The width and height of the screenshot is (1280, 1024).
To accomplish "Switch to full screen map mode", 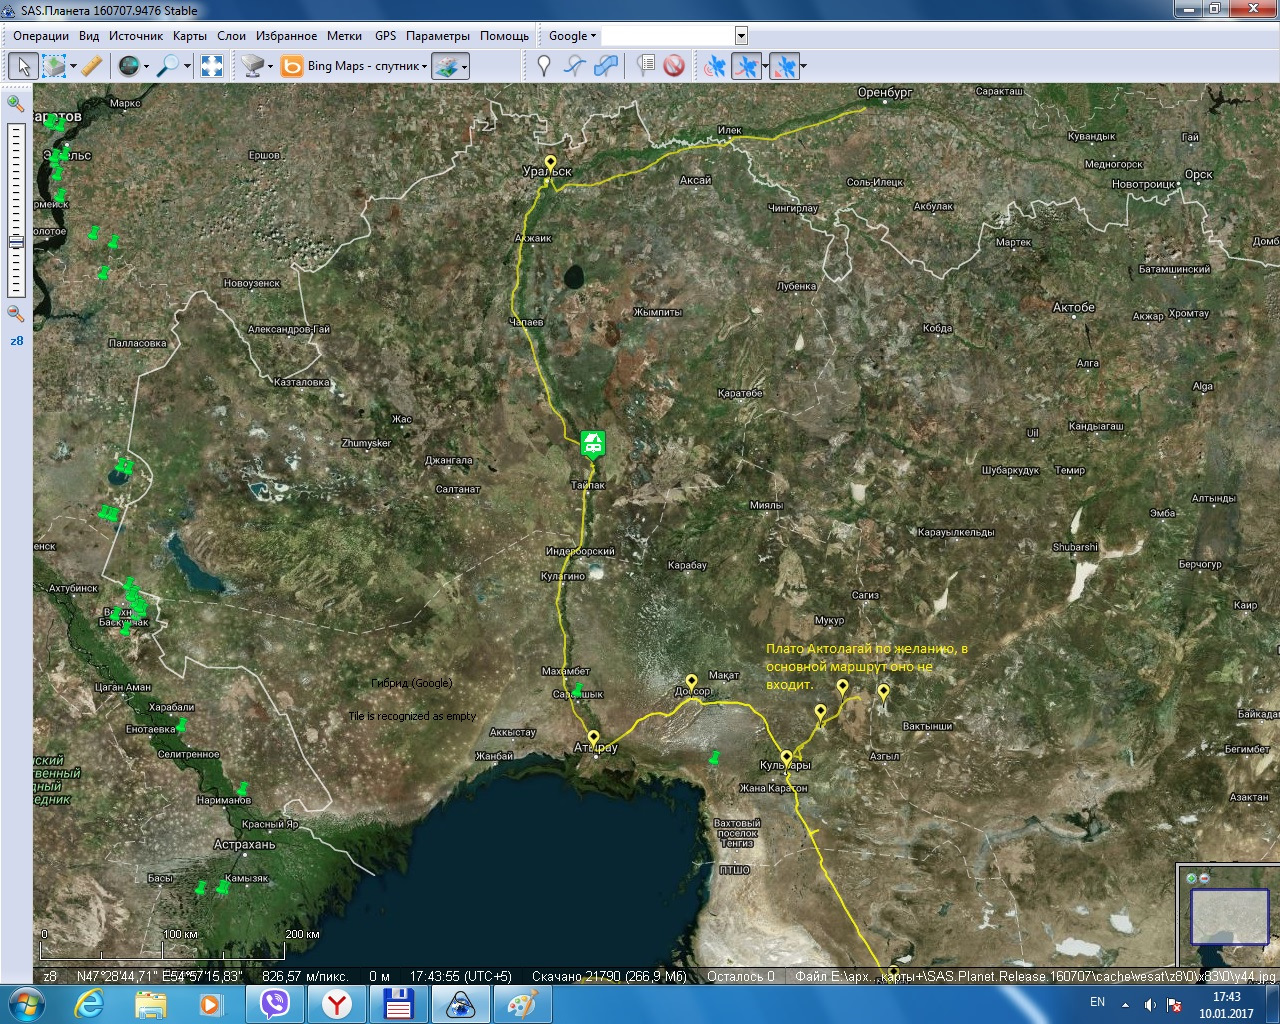I will pos(212,66).
